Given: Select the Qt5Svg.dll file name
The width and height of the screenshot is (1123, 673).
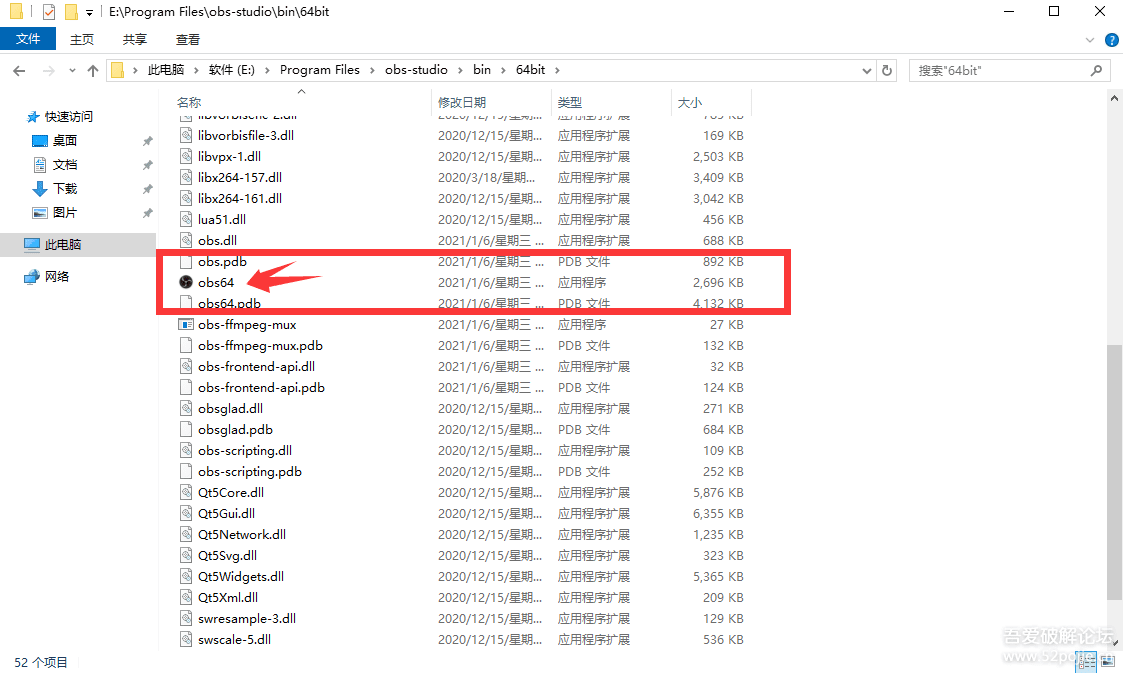Looking at the screenshot, I should [228, 556].
